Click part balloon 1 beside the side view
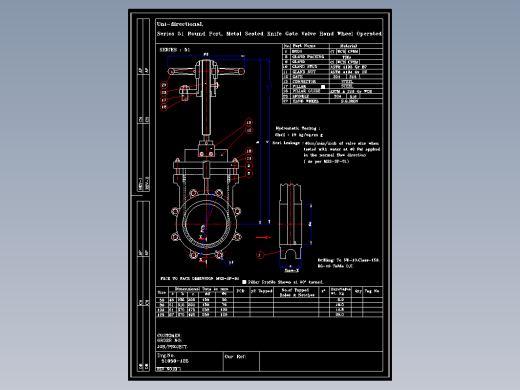The width and height of the screenshot is (520, 390). pyautogui.click(x=260, y=255)
